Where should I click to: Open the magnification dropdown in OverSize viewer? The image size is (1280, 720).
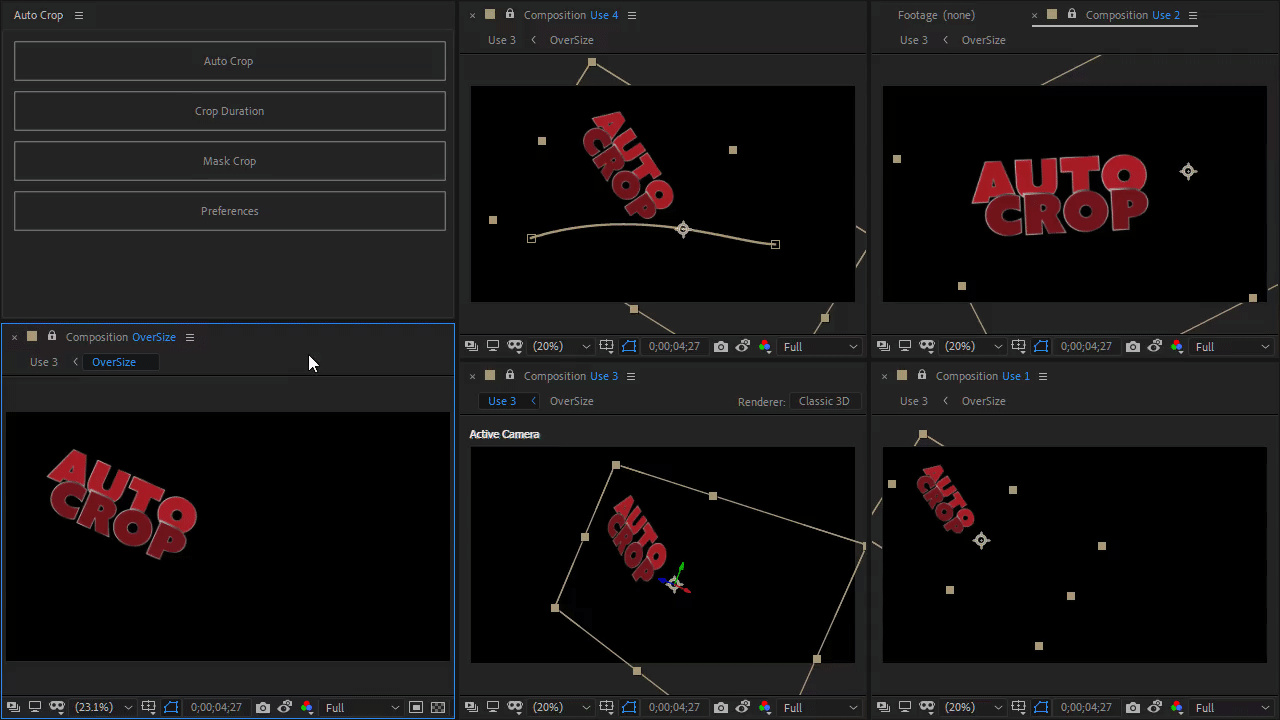click(x=103, y=708)
